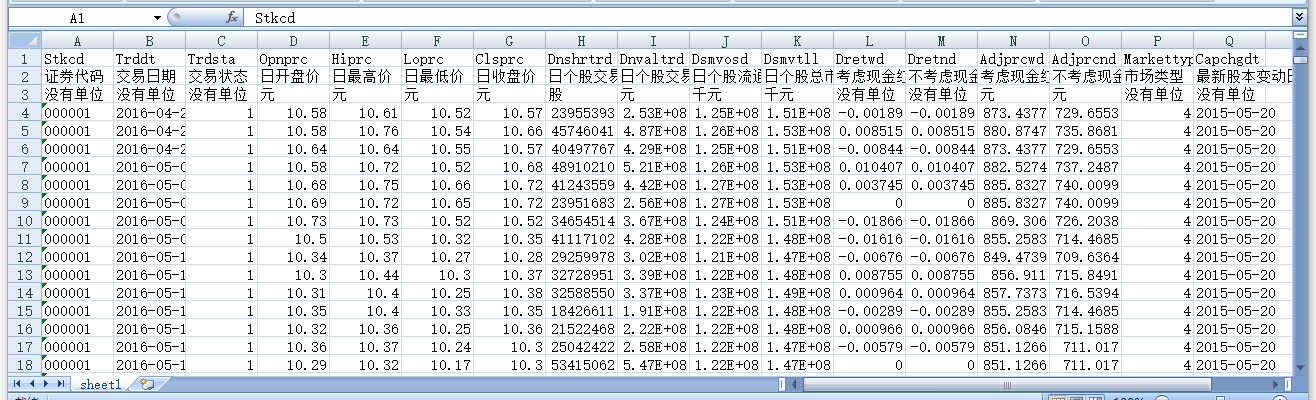Screen dimensions: 1316x400
Task: Click the cell 市场类型
Action: click(1157, 76)
